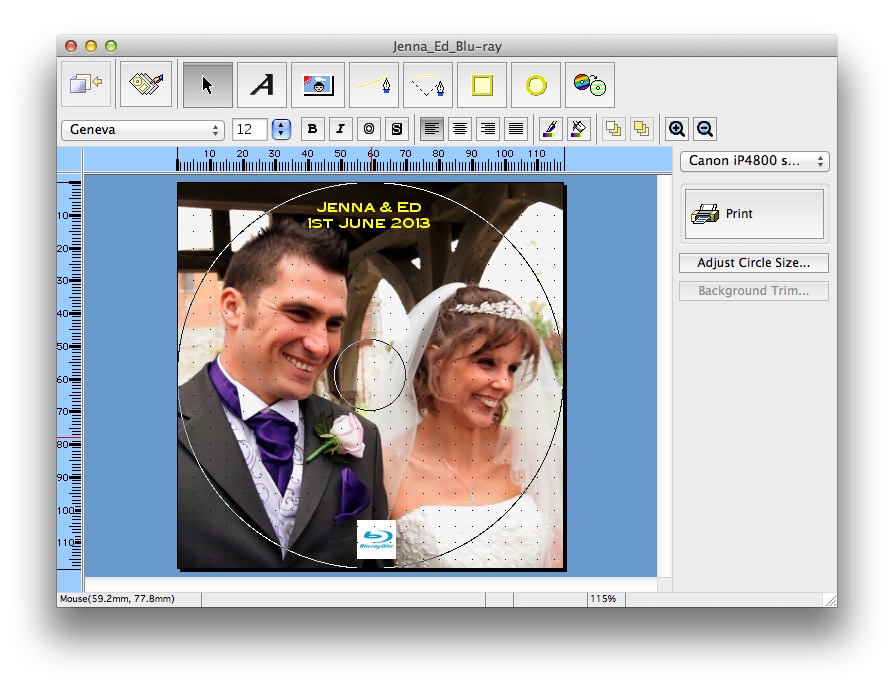Open the Canon iP4800 printer dropdown
Viewport: 894px width, 686px height.
coord(754,161)
